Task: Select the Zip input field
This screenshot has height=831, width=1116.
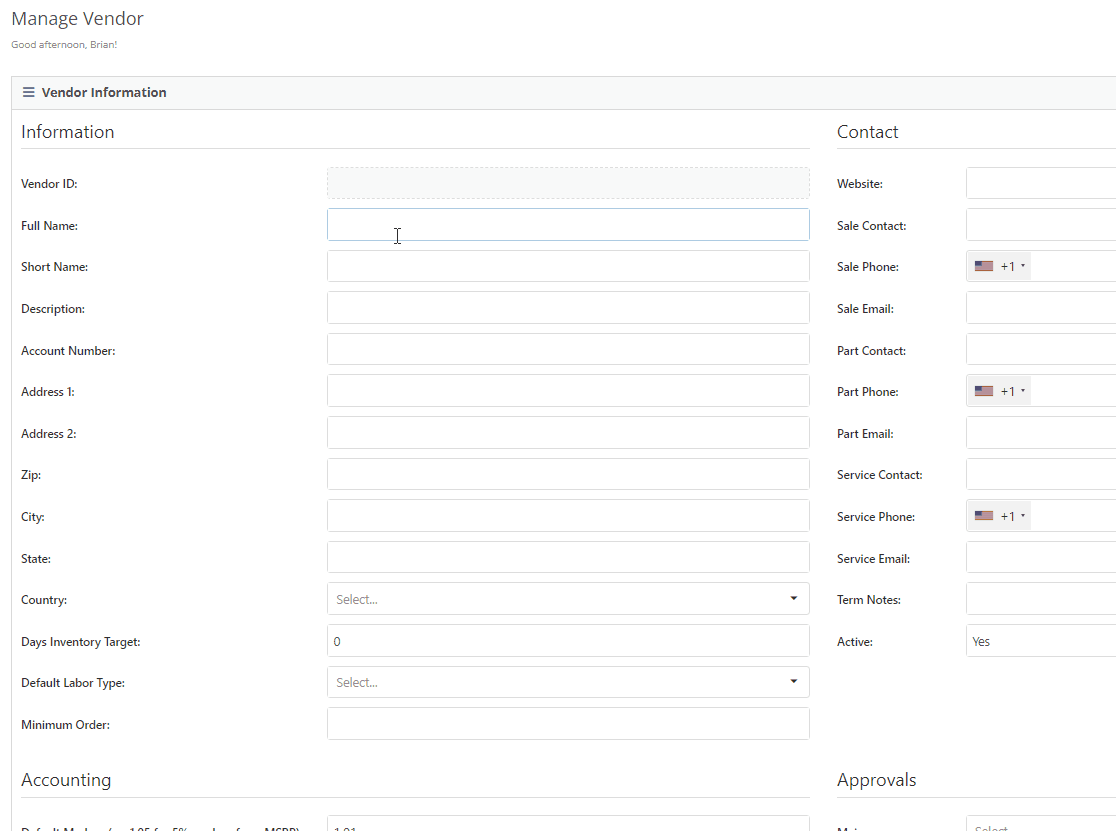Action: pyautogui.click(x=568, y=475)
